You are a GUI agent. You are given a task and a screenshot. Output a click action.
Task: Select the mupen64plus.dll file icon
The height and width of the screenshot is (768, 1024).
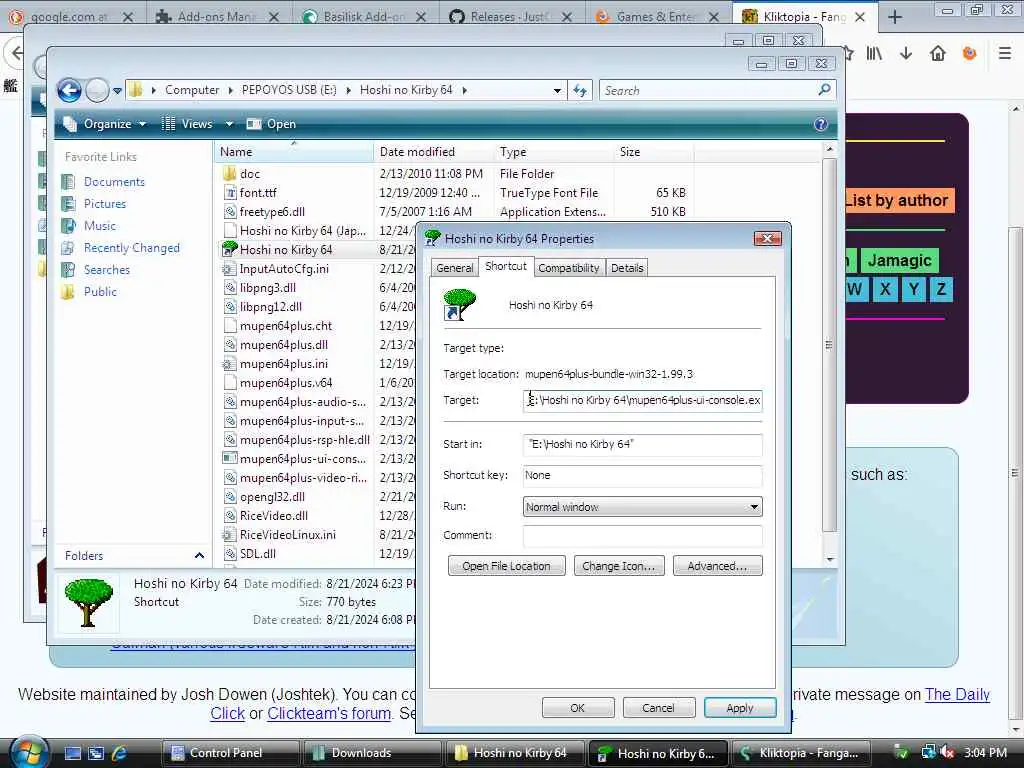tap(229, 345)
